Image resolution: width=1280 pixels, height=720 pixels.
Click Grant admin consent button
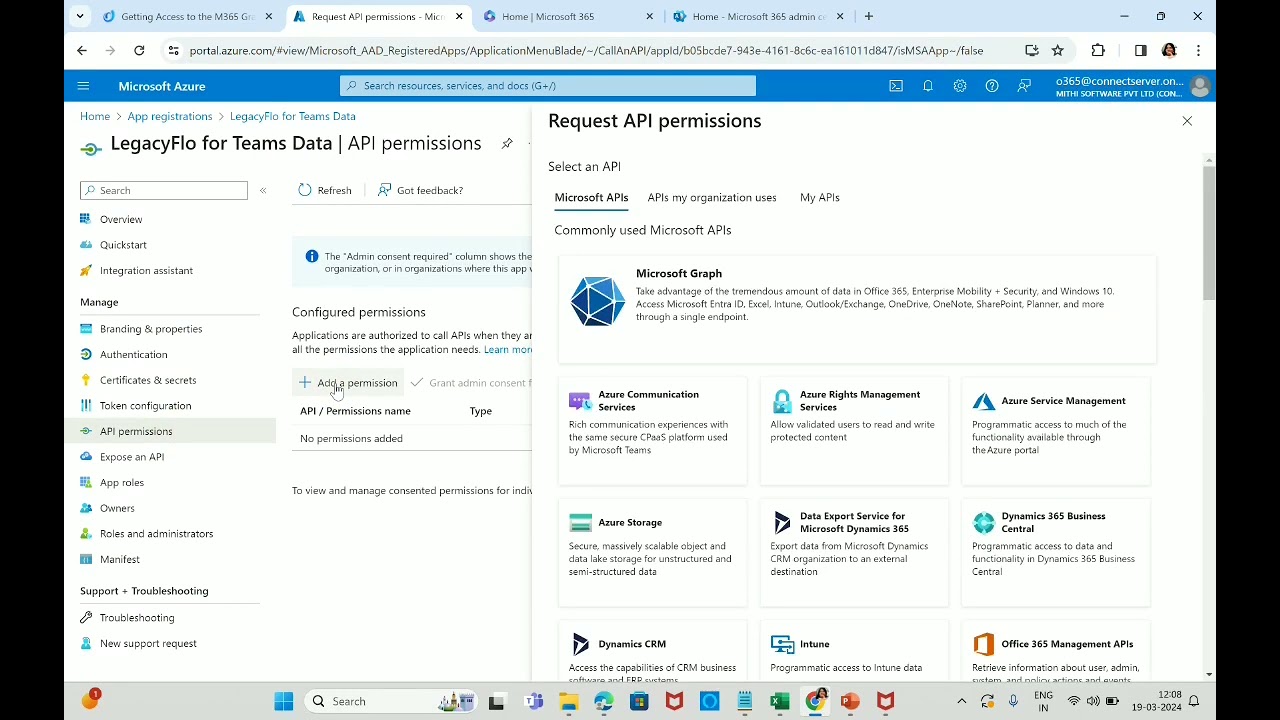pos(470,383)
